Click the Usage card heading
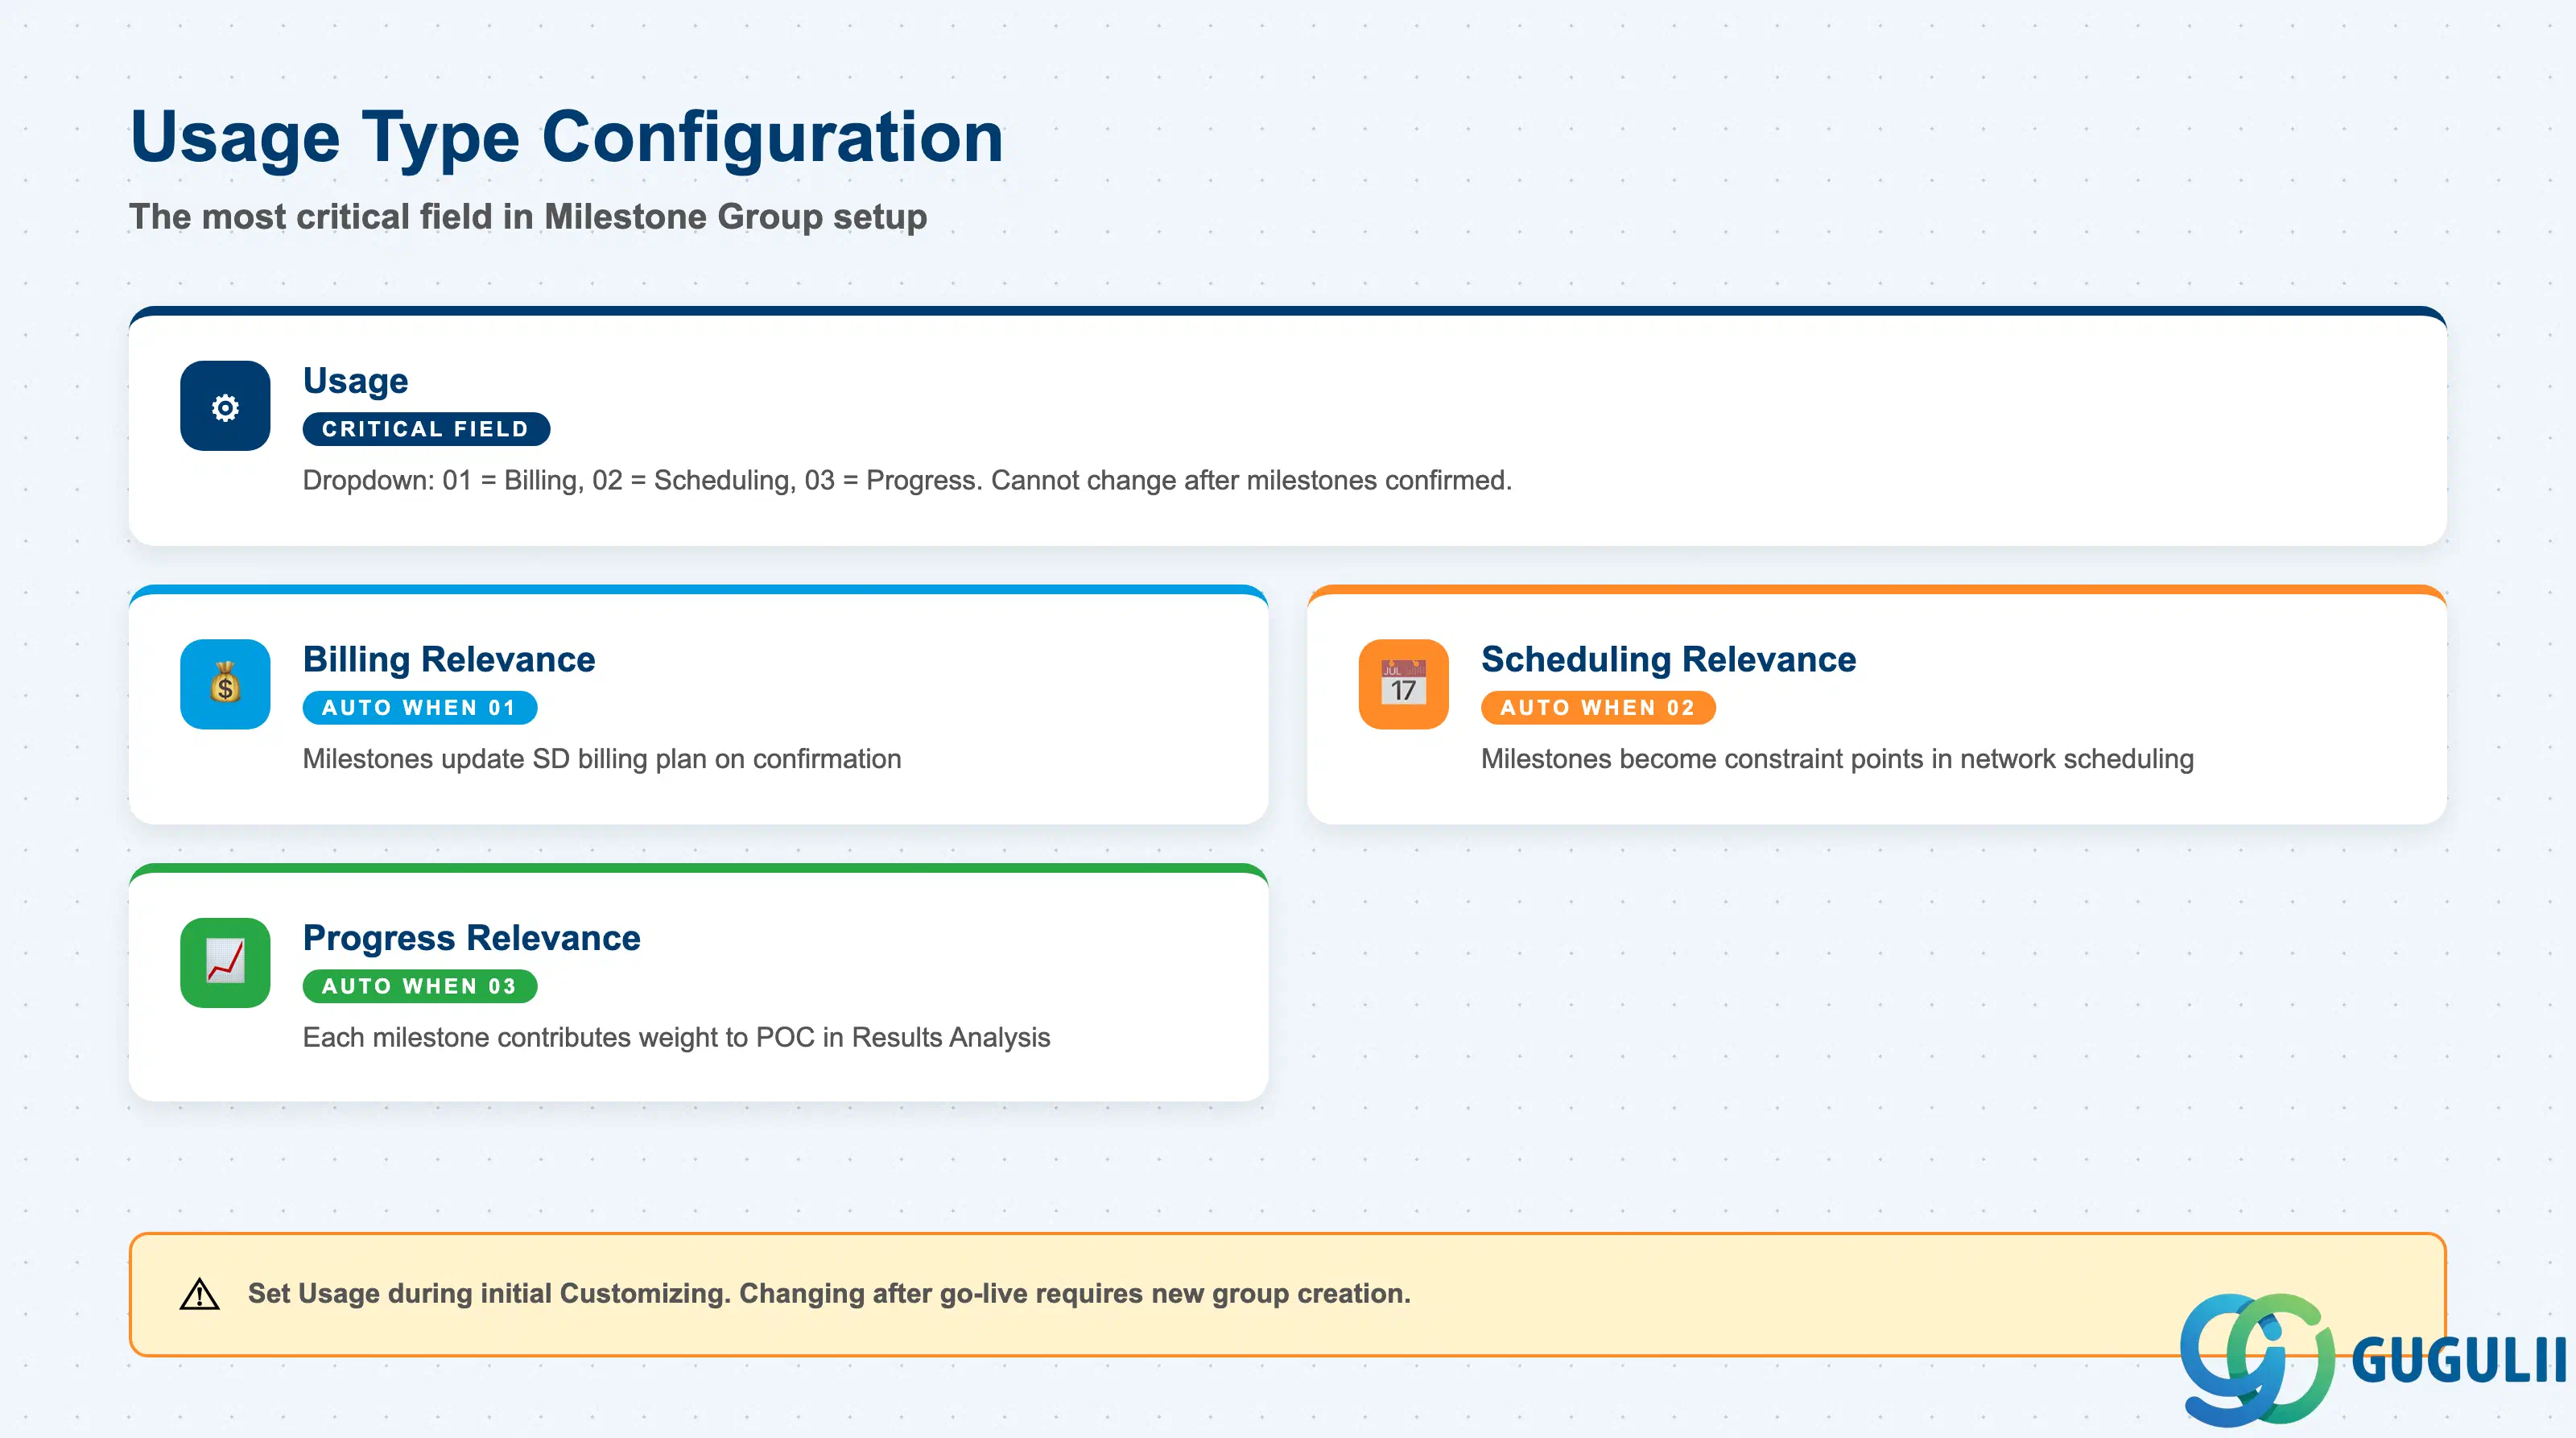Screen dimensions: 2576x1438 pyautogui.click(x=356, y=381)
